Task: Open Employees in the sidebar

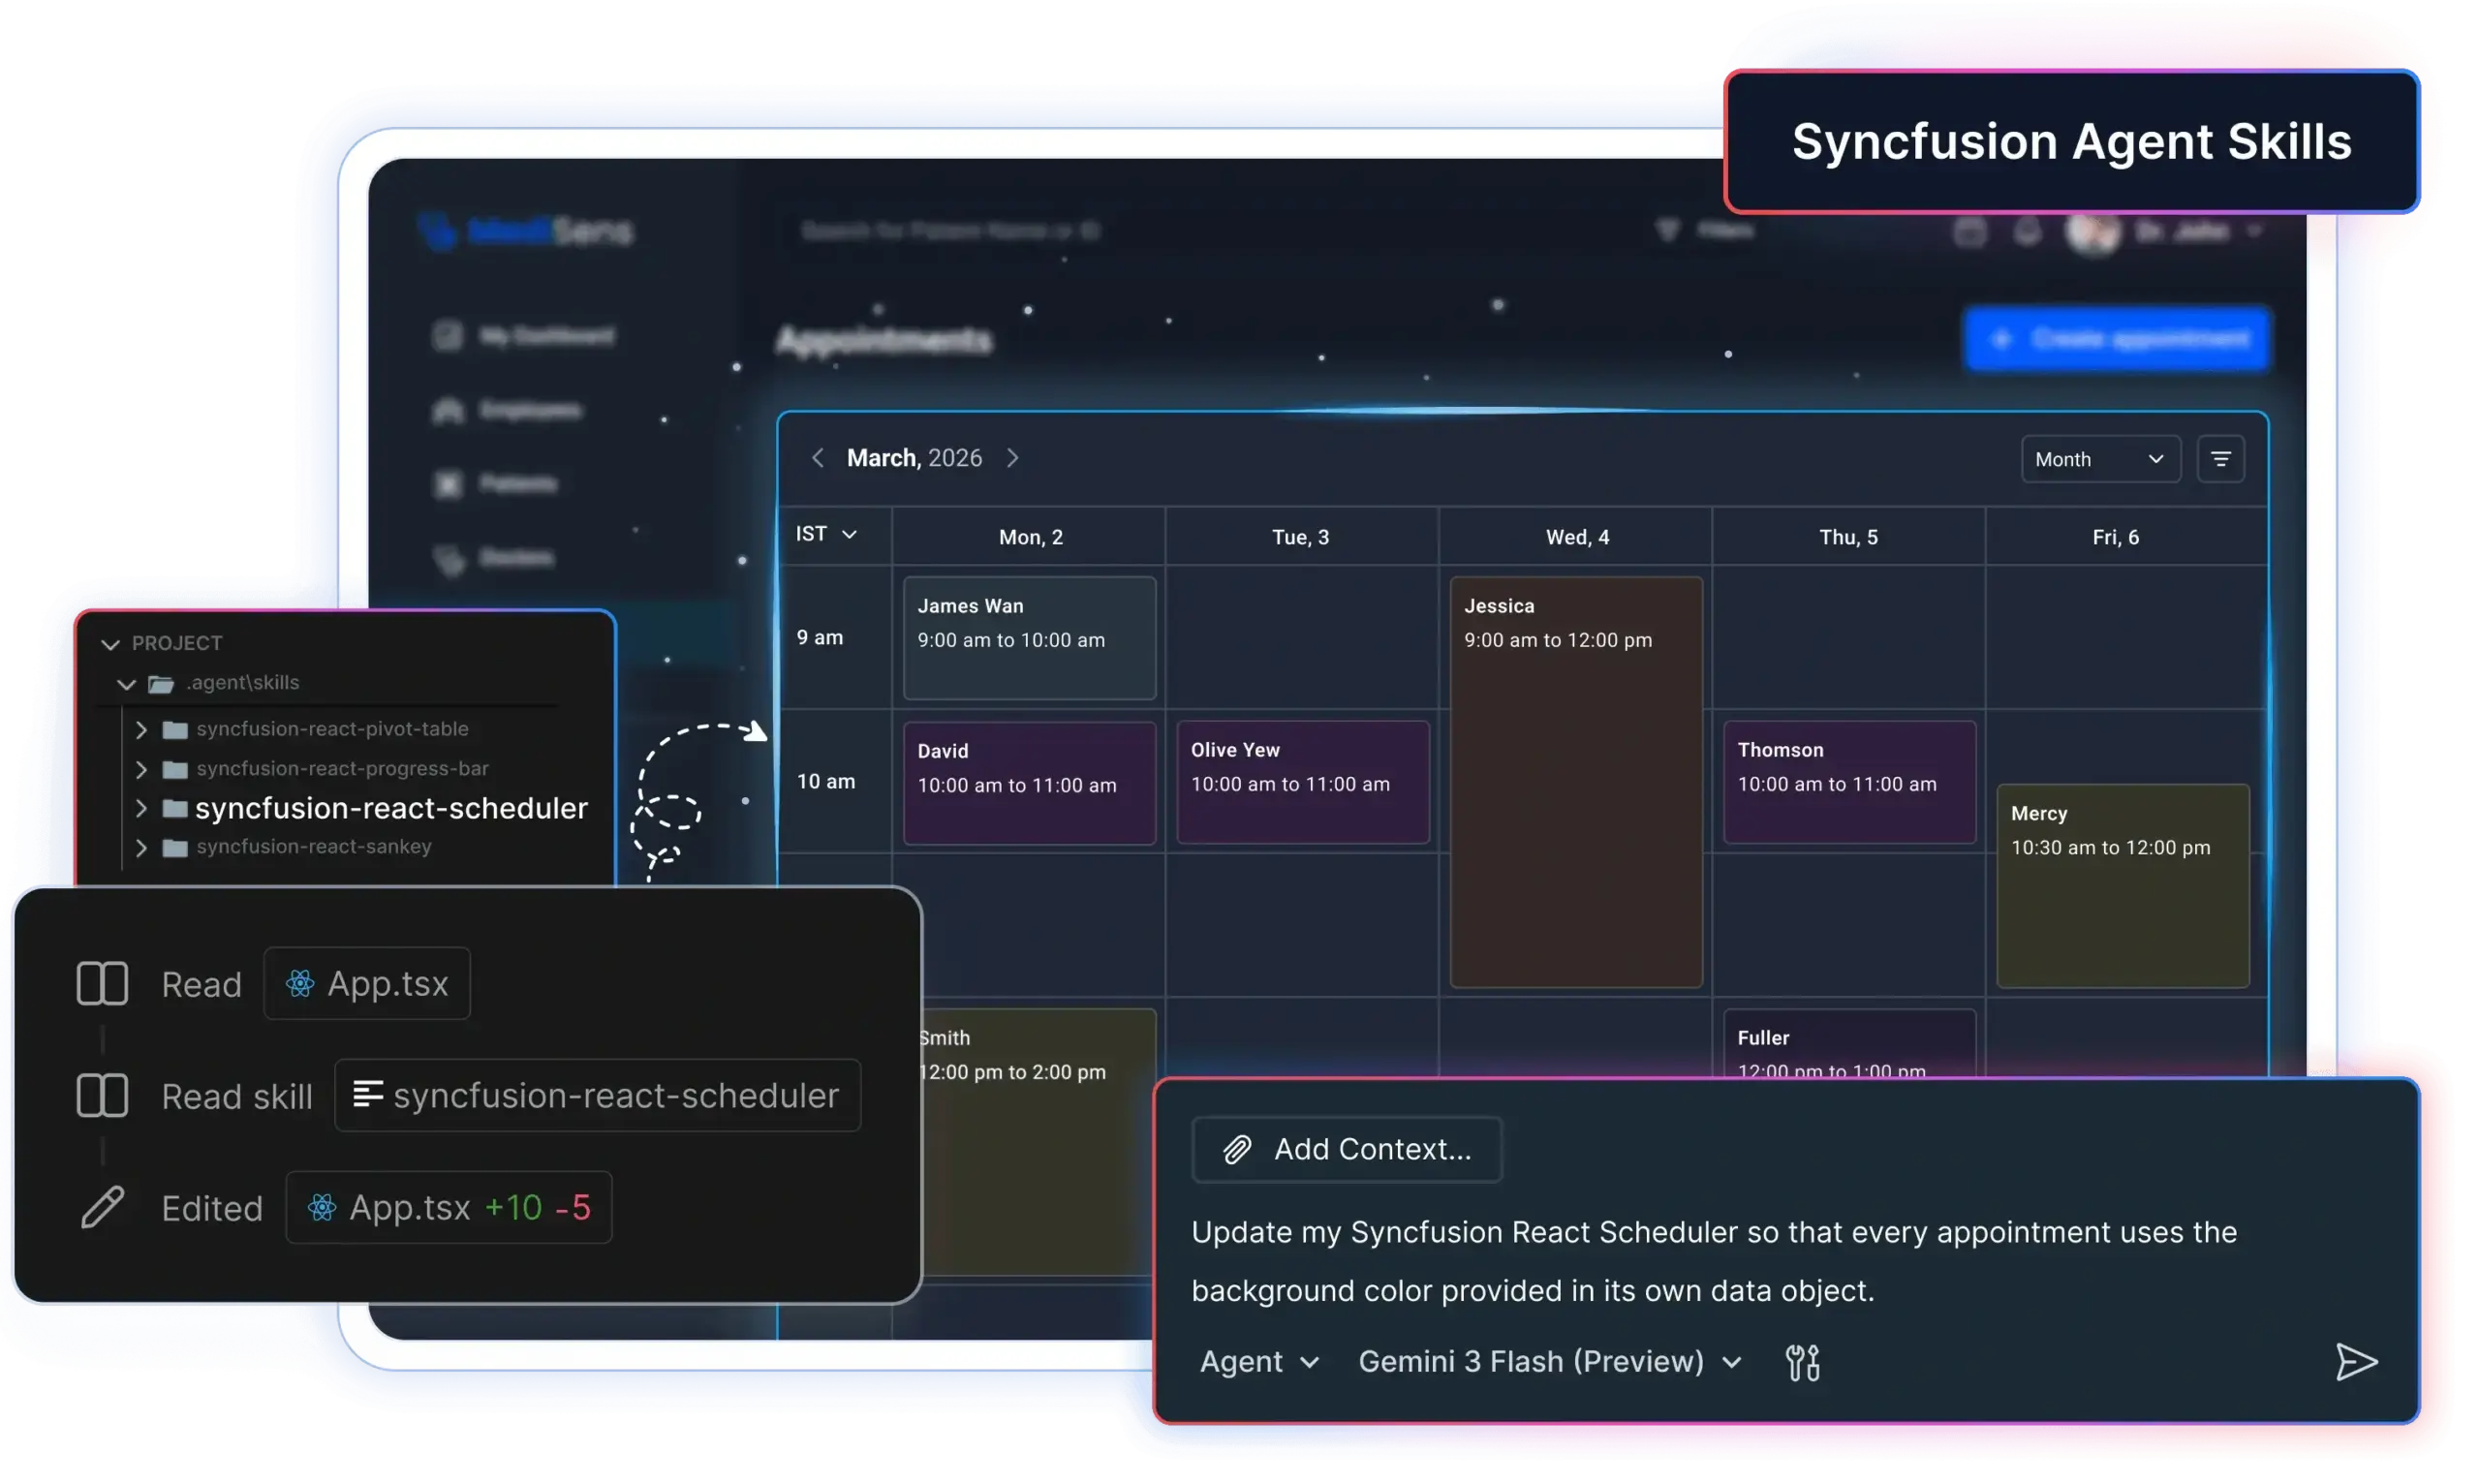Action: (x=508, y=410)
